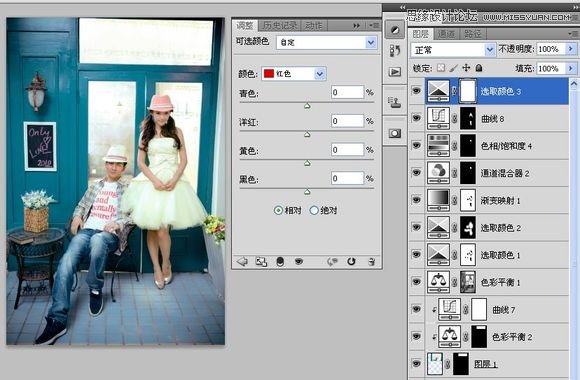This screenshot has height=380, width=580.
Task: Select 渐变映射 1 gradient map icon
Action: 438,200
